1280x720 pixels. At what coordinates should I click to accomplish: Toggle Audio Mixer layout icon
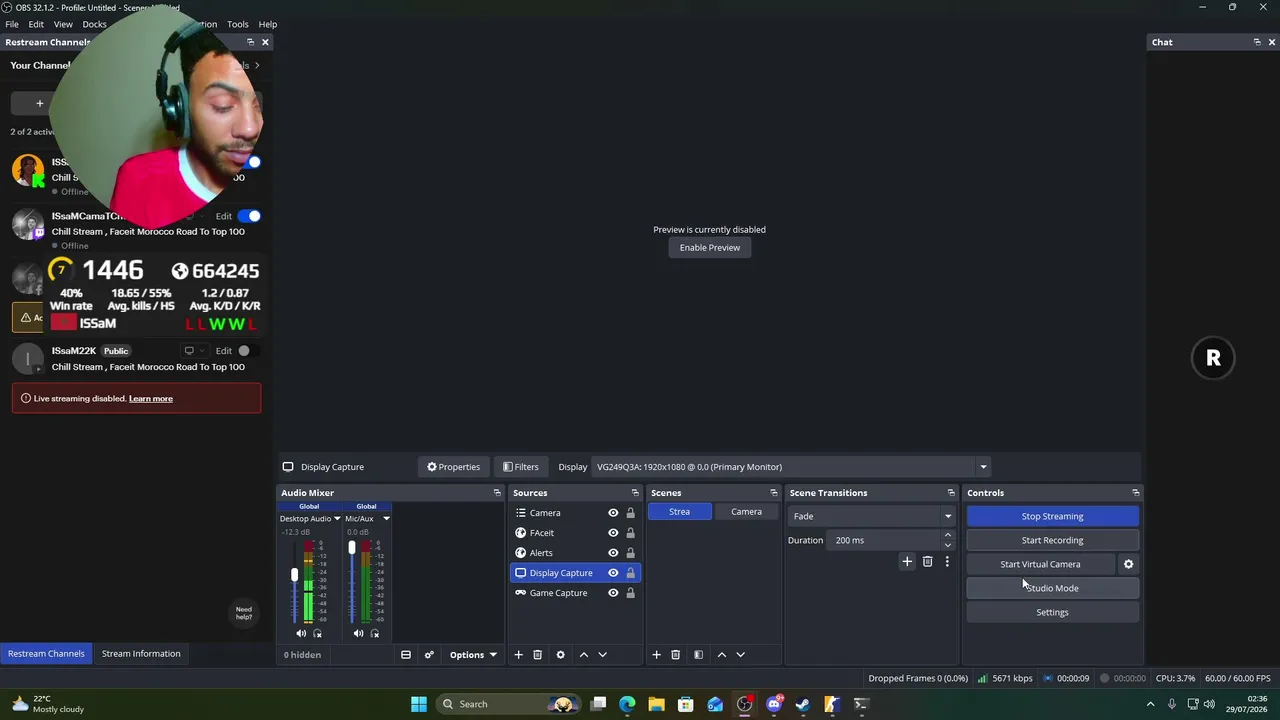coord(406,655)
